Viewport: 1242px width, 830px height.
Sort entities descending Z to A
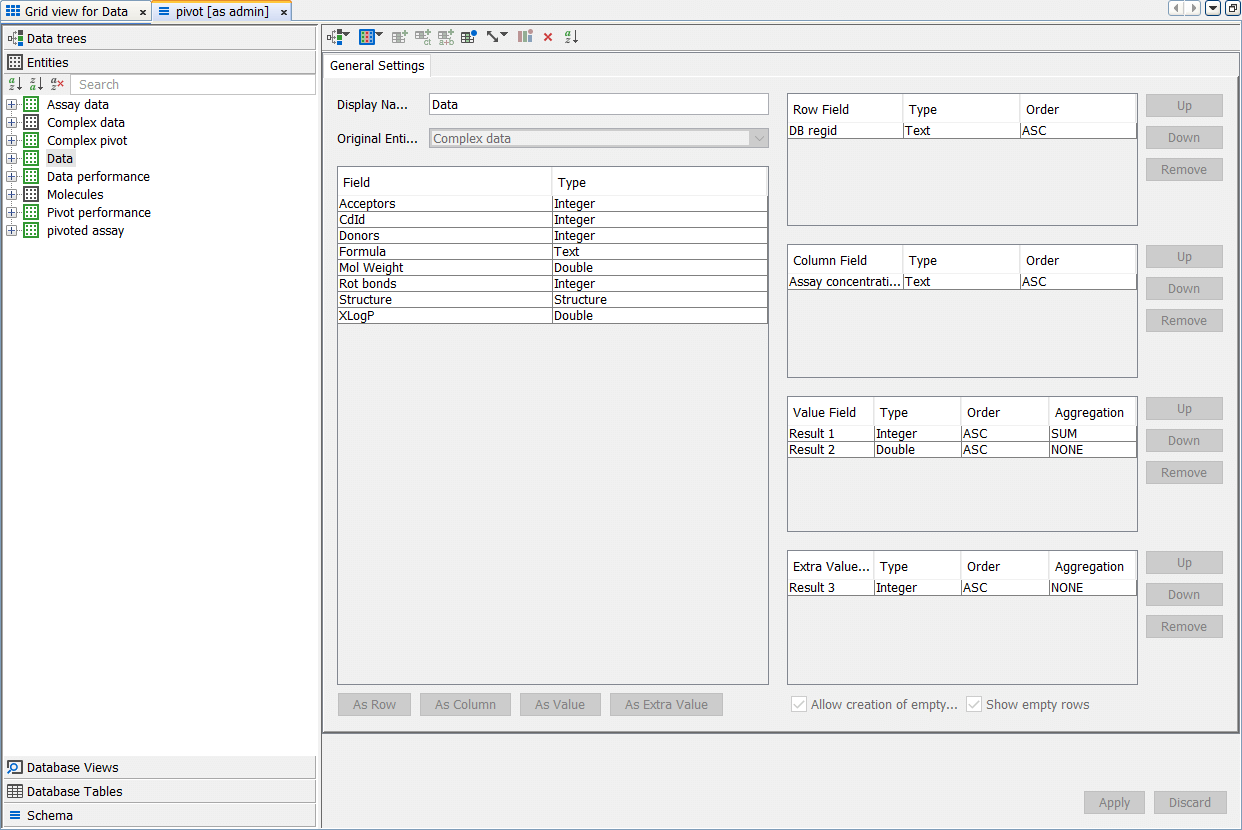tap(36, 85)
